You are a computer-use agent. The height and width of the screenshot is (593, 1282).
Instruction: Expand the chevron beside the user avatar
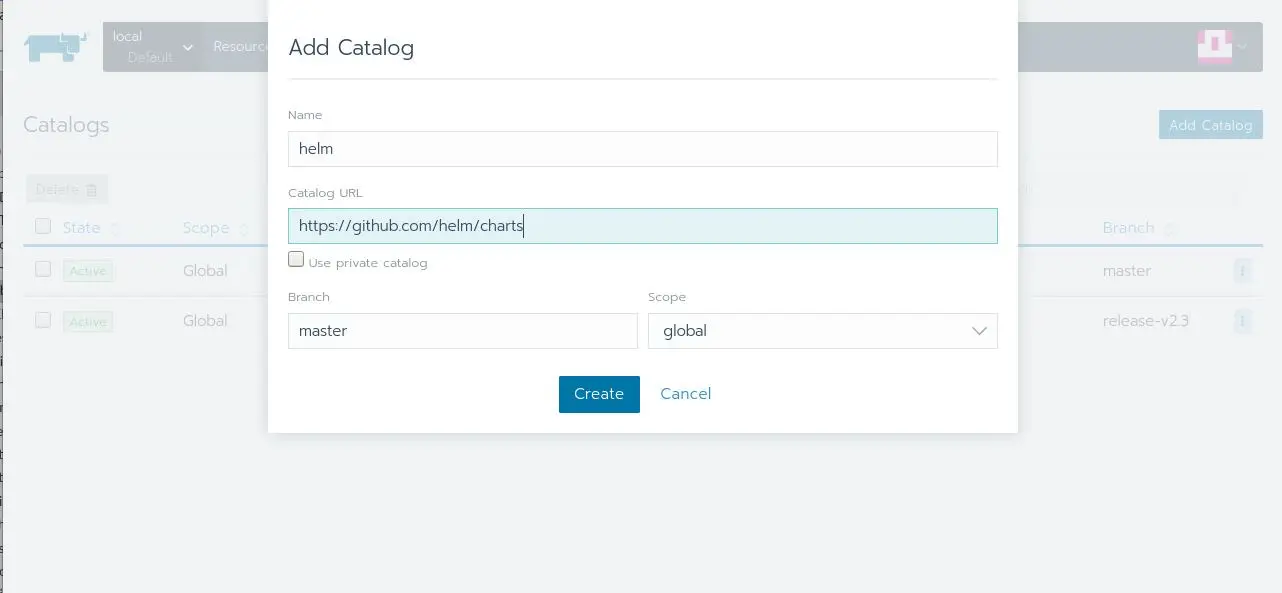coord(1242,46)
